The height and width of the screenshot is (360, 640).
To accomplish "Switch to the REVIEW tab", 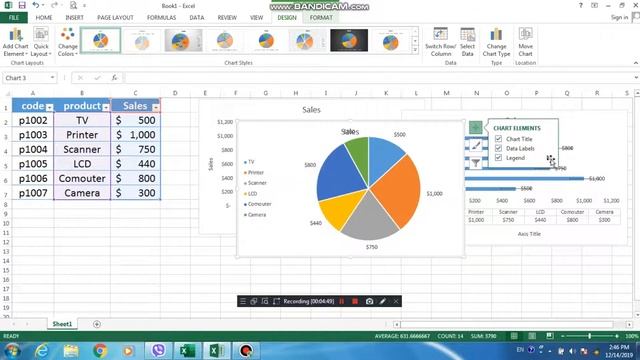I will pyautogui.click(x=227, y=18).
